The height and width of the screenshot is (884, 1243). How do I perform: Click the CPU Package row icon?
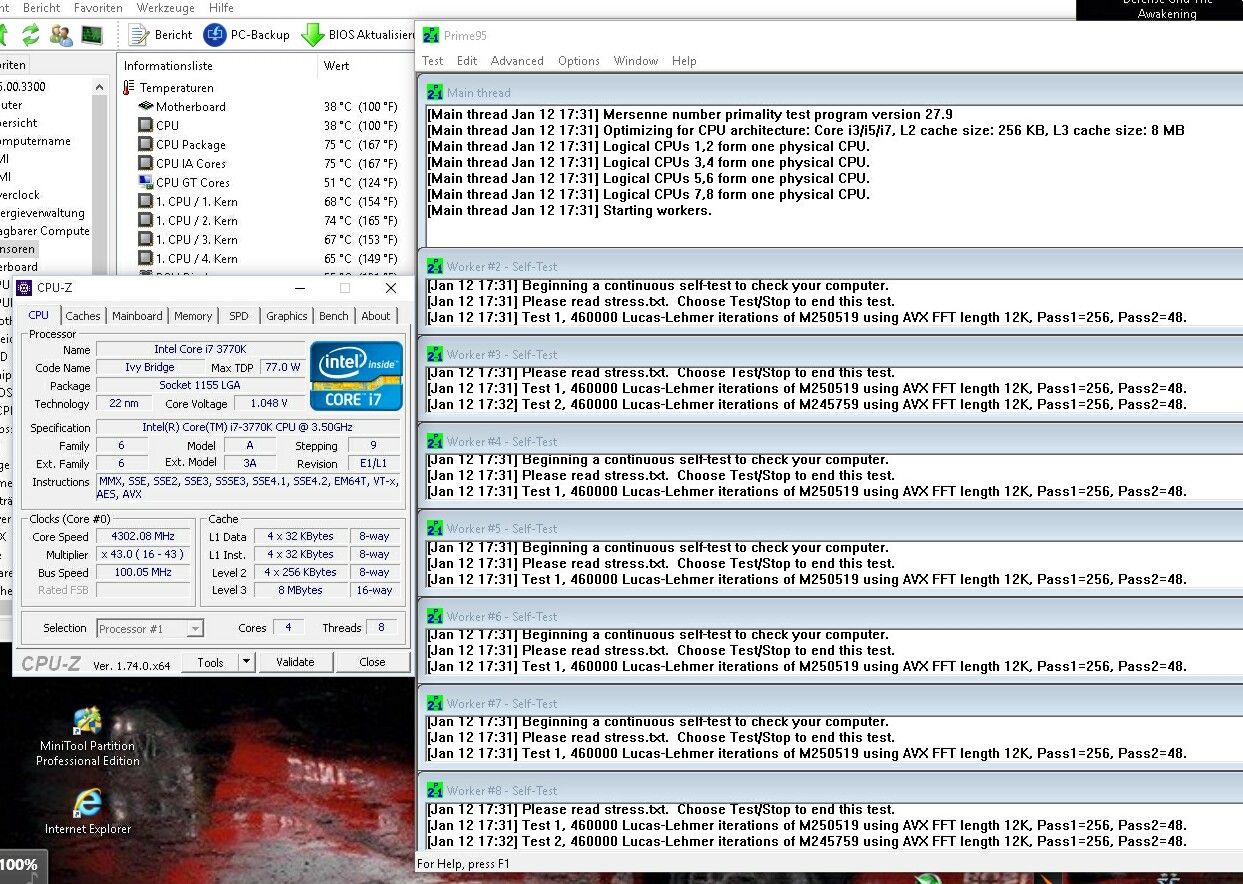[x=145, y=145]
